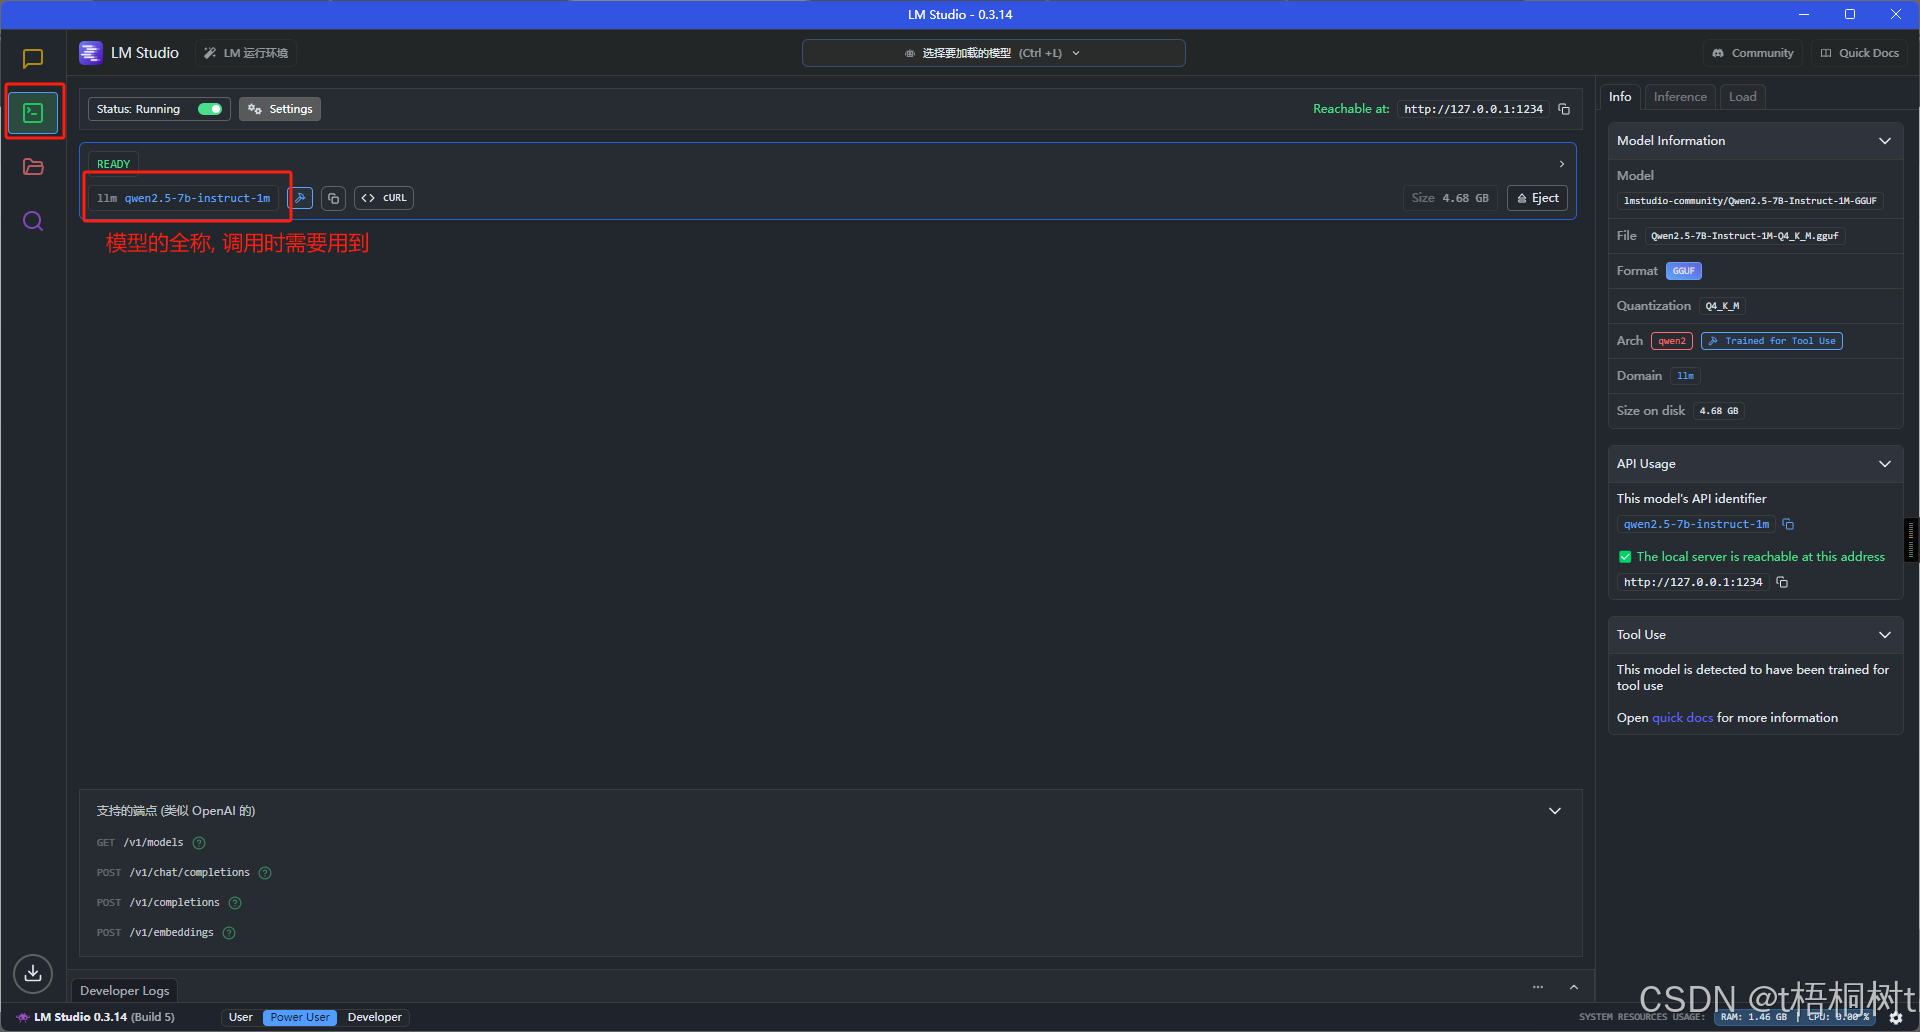Open the Developer Logs more options menu

(1538, 987)
